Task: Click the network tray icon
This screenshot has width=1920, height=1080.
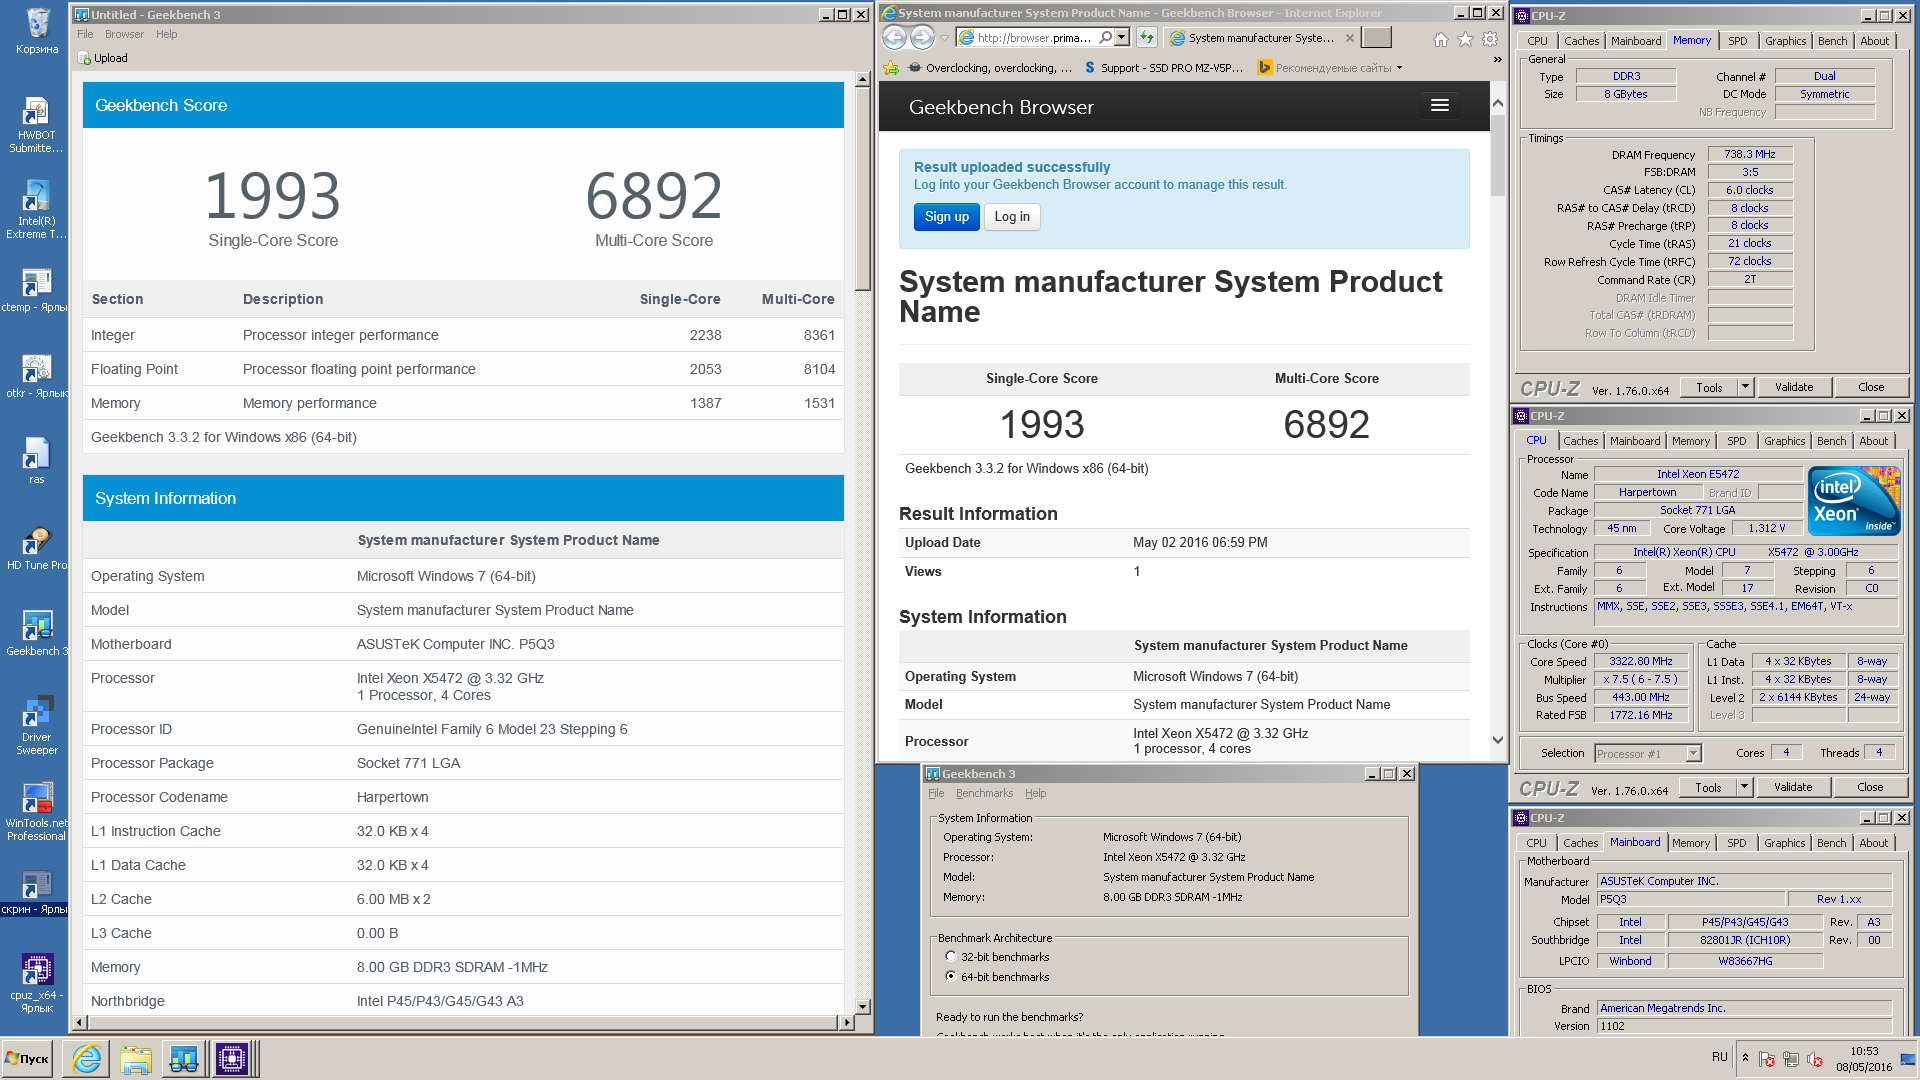Action: click(1790, 1059)
